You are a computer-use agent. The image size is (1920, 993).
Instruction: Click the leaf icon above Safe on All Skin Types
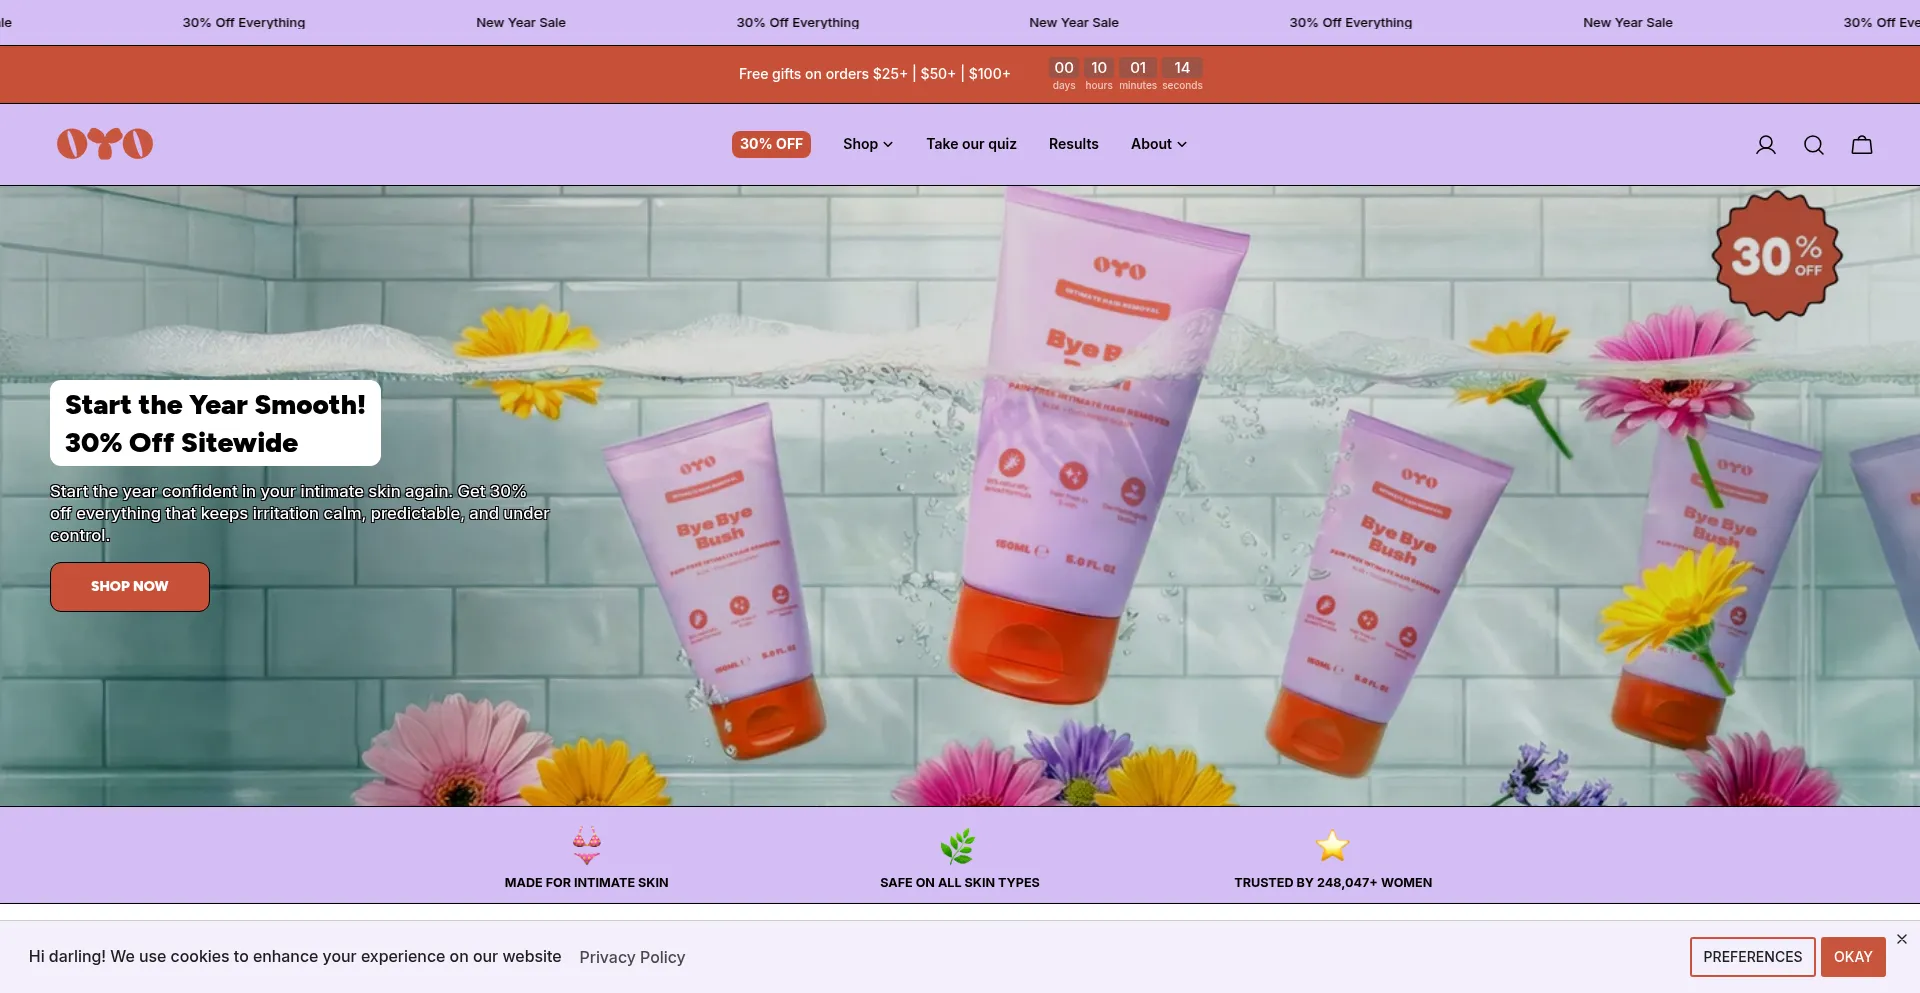[x=959, y=846]
